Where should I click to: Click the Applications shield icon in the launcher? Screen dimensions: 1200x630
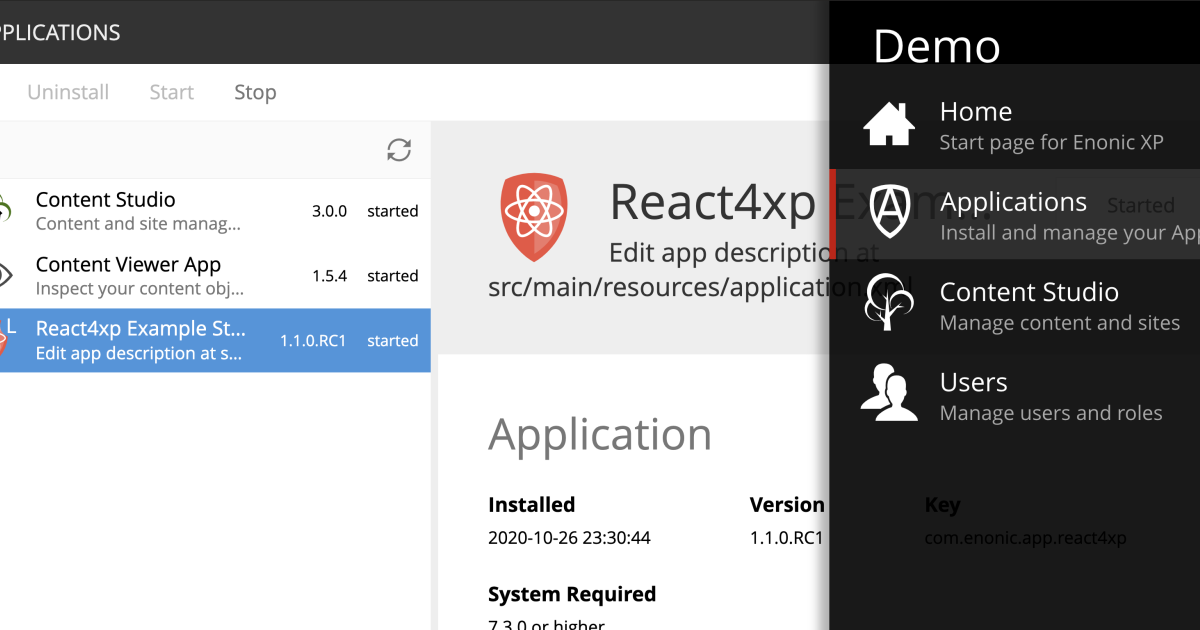pyautogui.click(x=888, y=211)
